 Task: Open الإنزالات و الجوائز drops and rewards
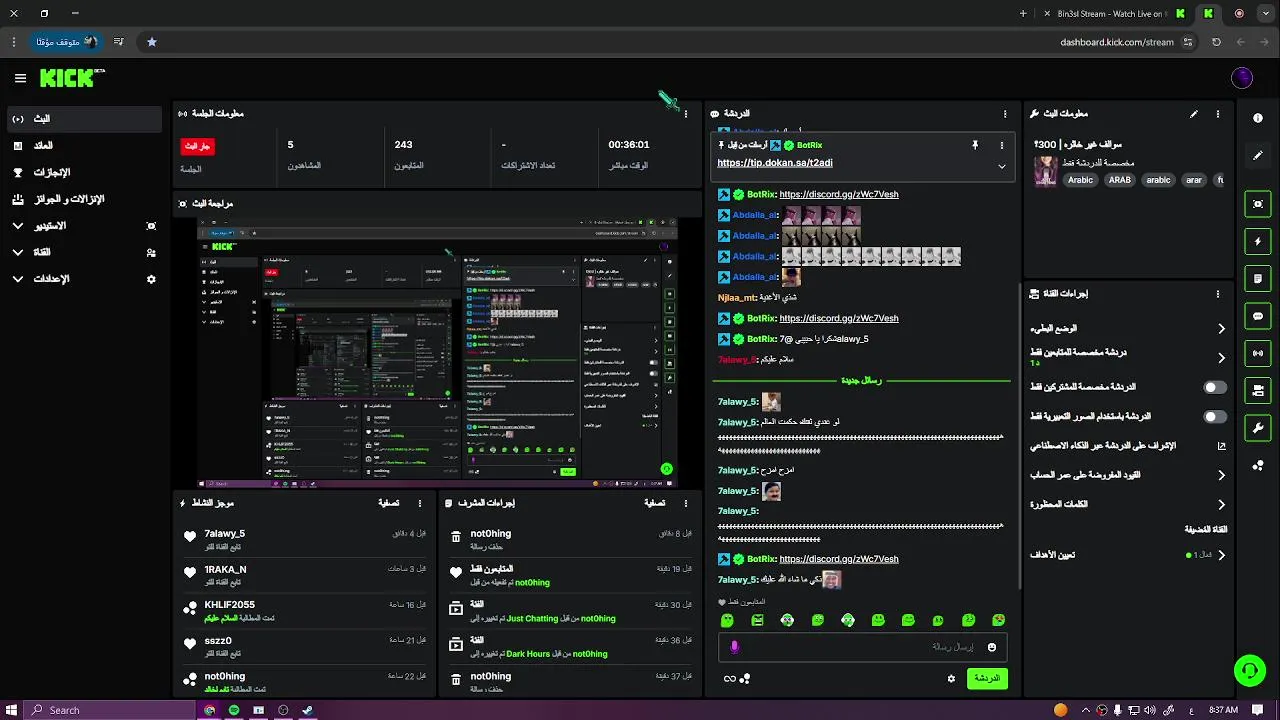[x=82, y=199]
